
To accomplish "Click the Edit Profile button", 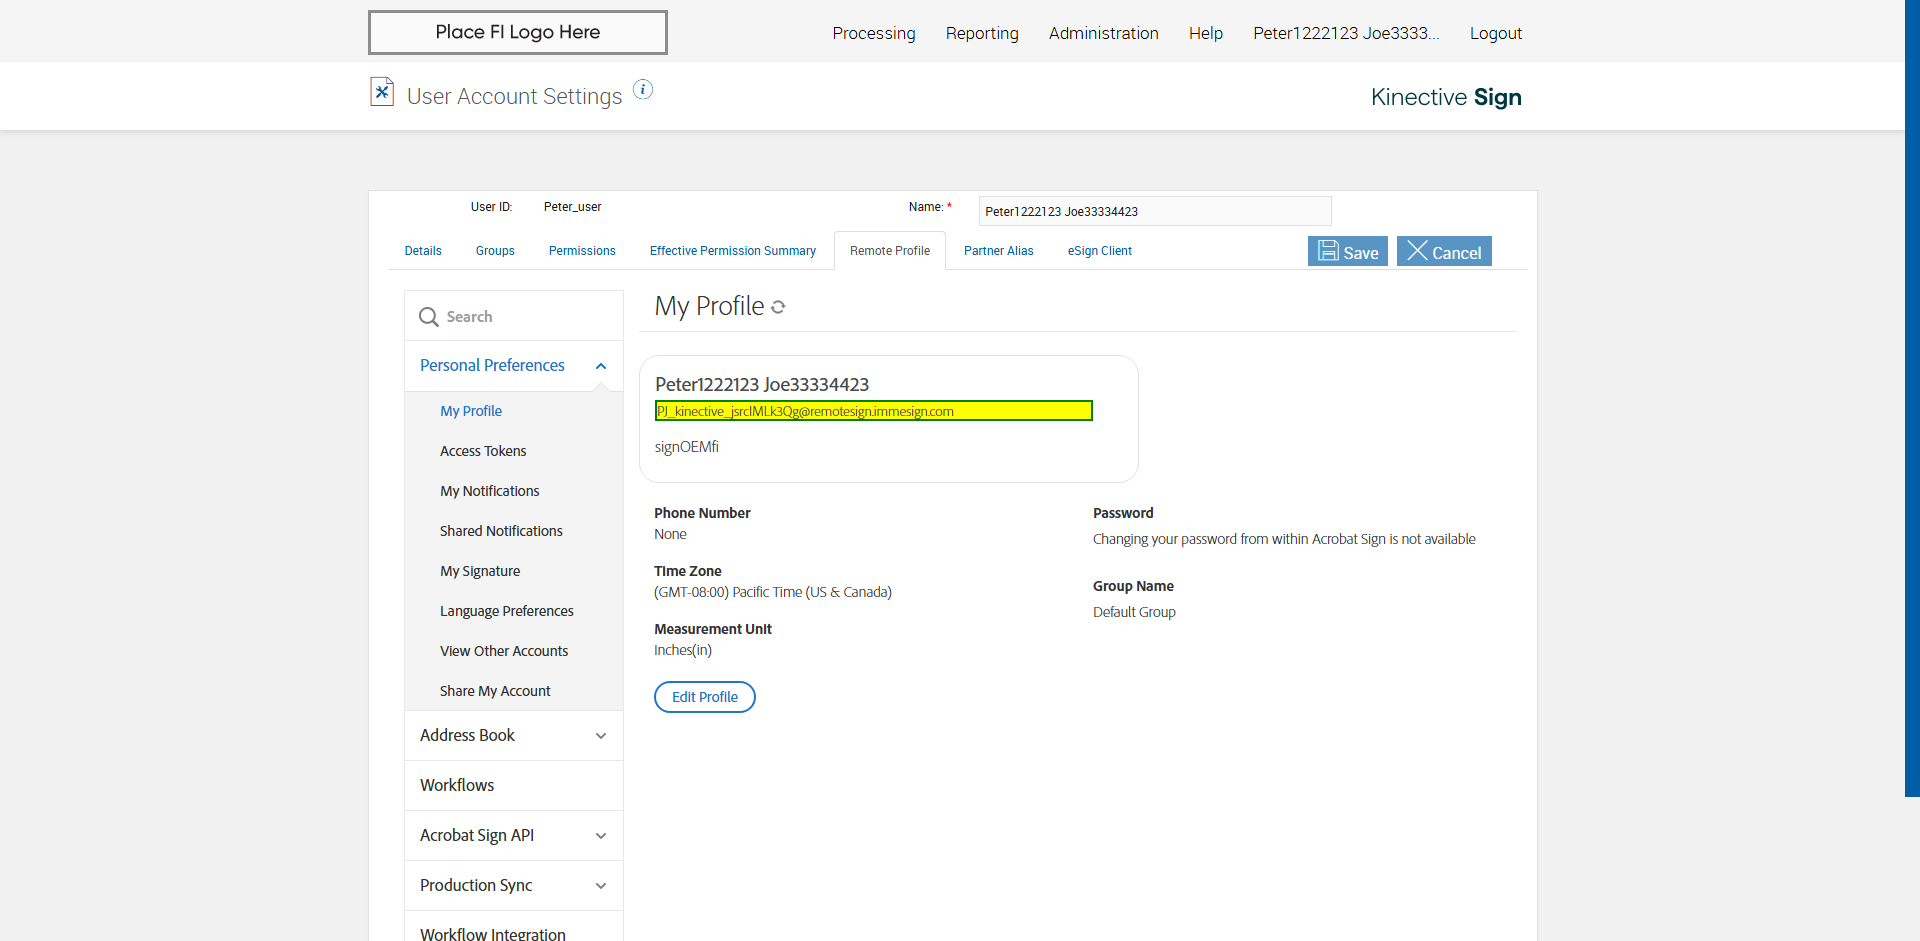I will [x=704, y=697].
